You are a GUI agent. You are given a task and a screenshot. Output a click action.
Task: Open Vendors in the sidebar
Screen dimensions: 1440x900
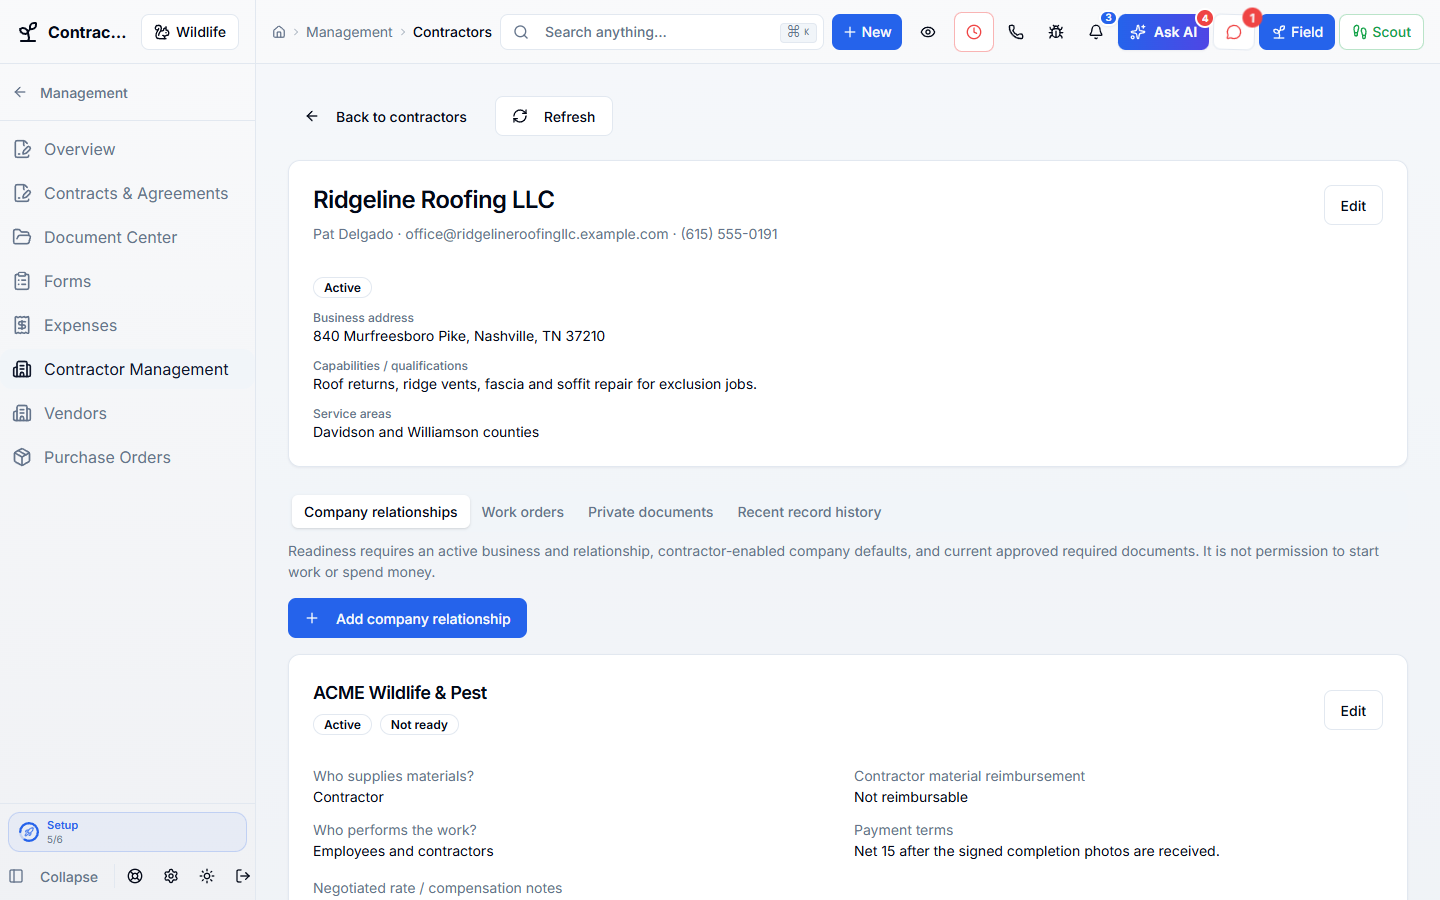point(127,413)
